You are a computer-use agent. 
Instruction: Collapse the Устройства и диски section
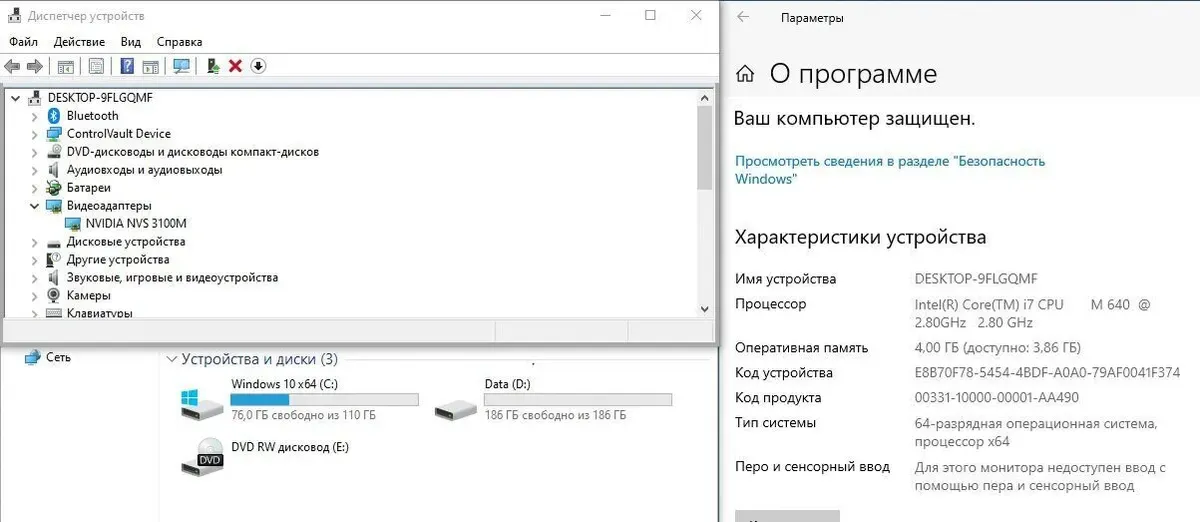coord(172,359)
